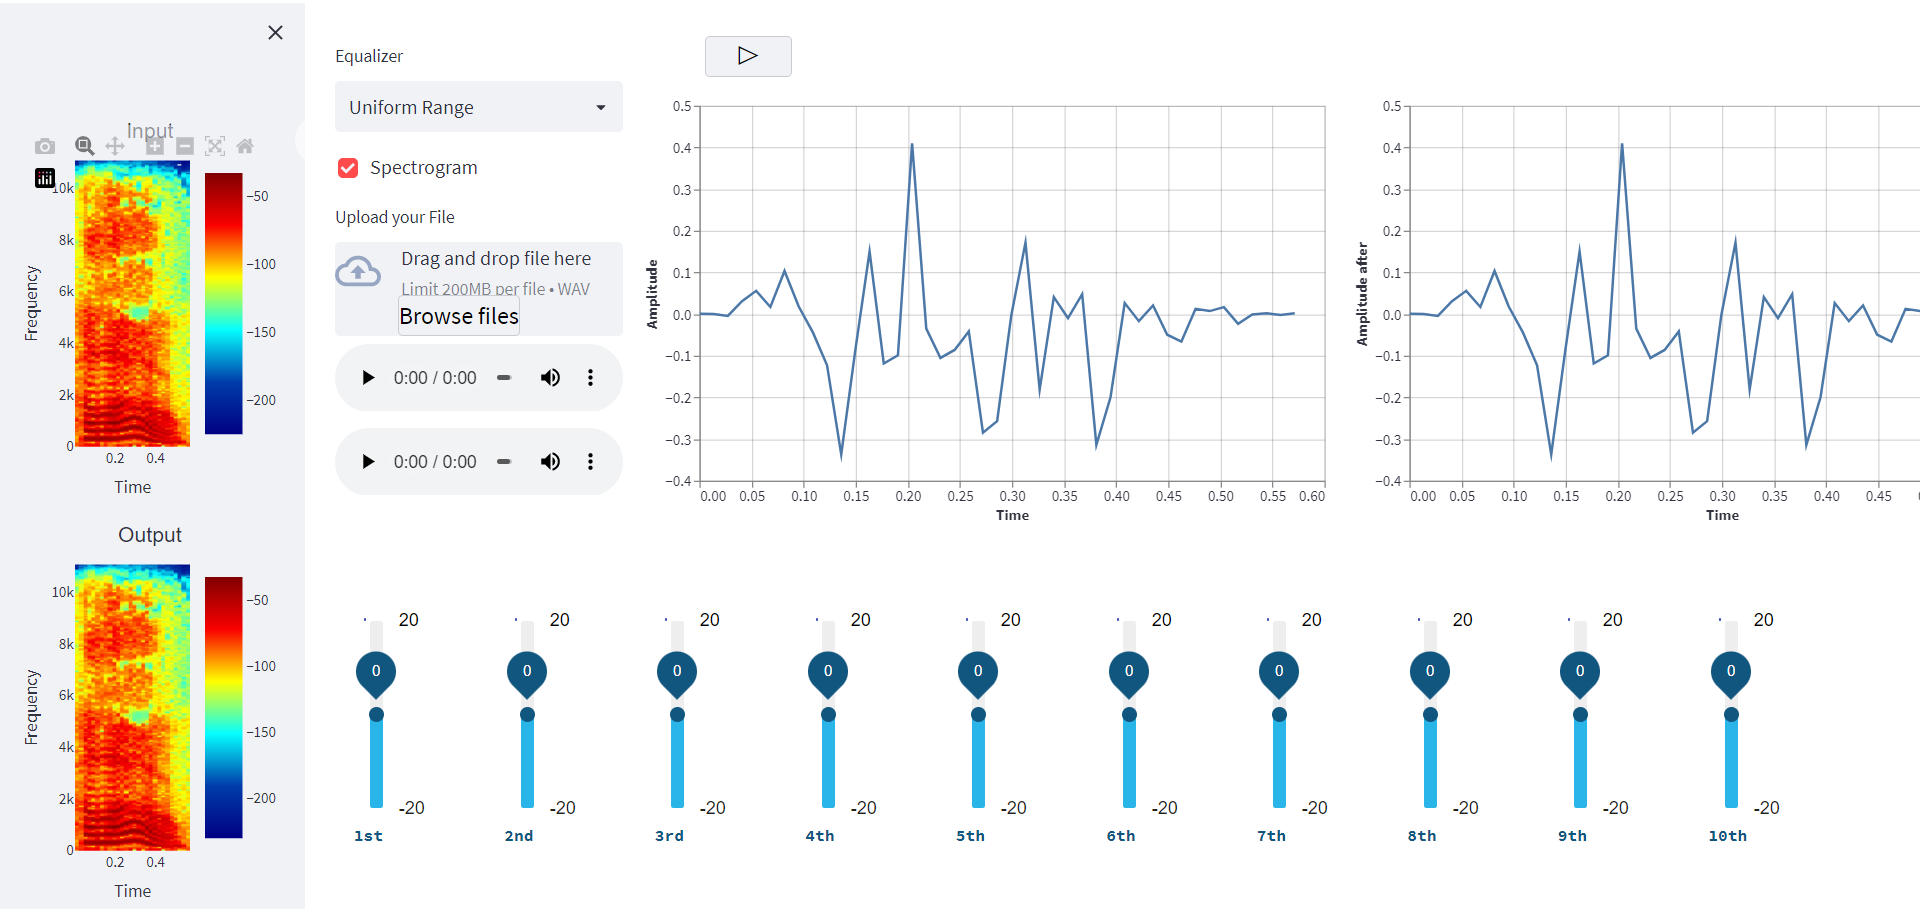Screen dimensions: 1920x909
Task: Reset Input spectrogram view with the home icon
Action: pos(246,146)
